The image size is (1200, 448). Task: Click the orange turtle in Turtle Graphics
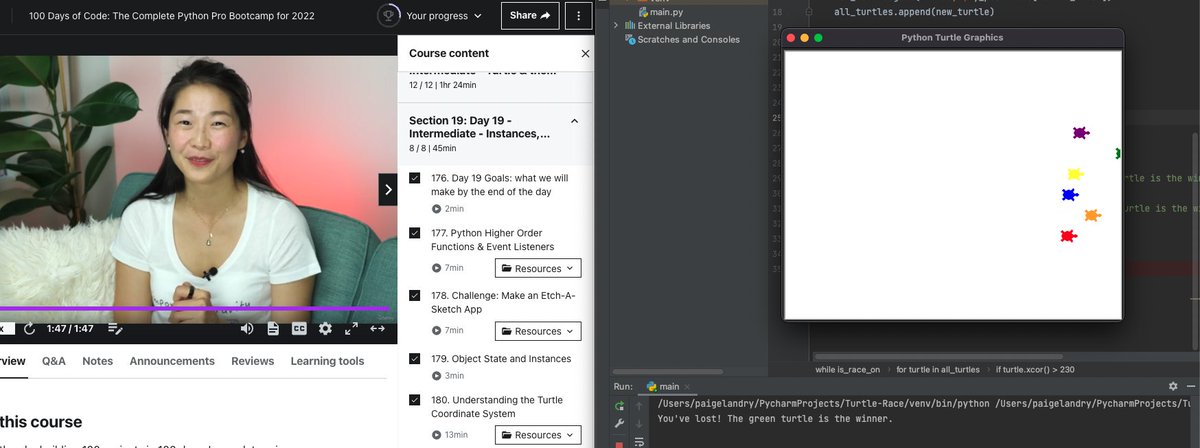[1092, 215]
